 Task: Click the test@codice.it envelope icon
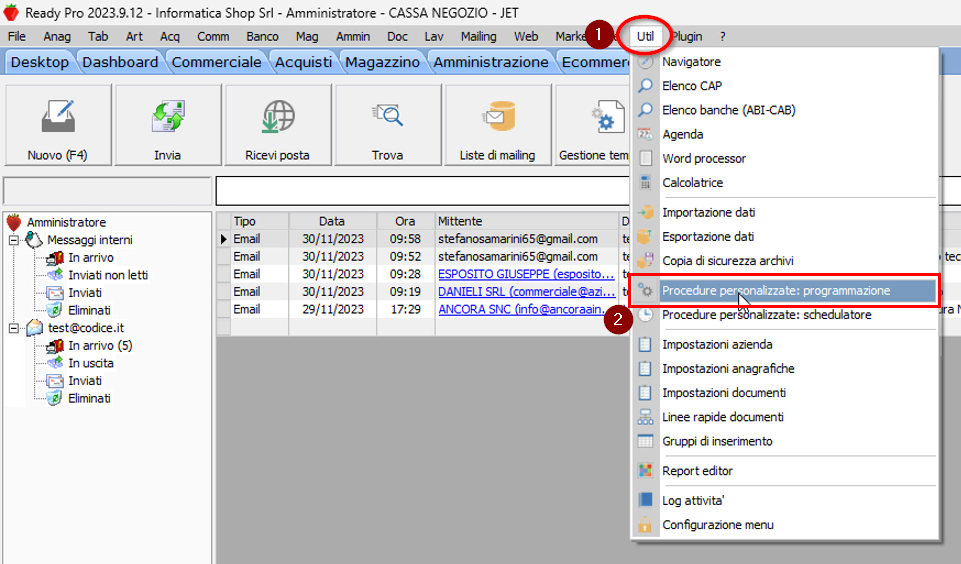[x=35, y=328]
